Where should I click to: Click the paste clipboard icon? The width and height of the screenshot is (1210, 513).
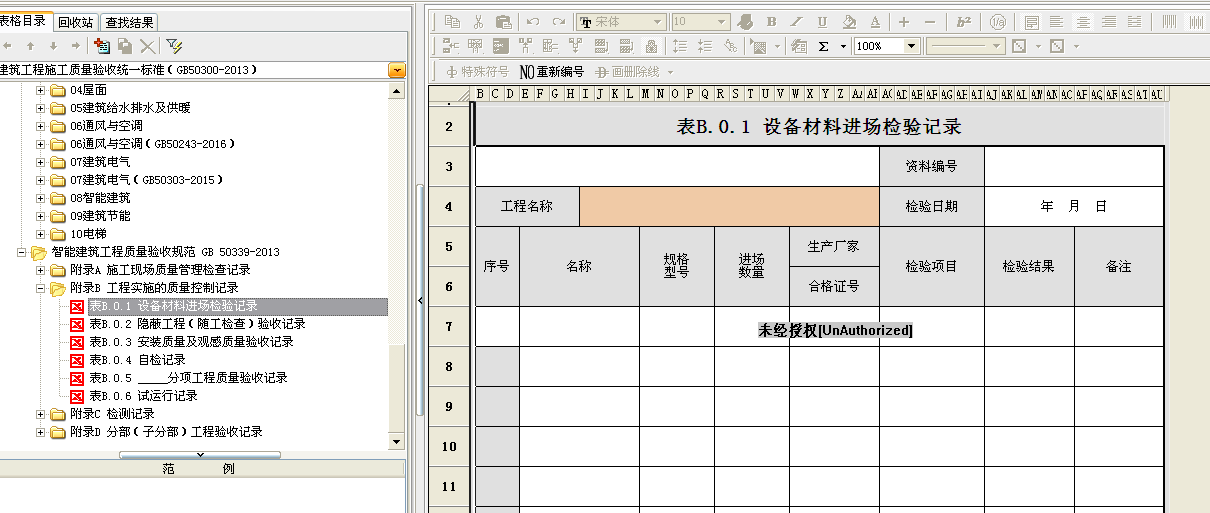(504, 21)
